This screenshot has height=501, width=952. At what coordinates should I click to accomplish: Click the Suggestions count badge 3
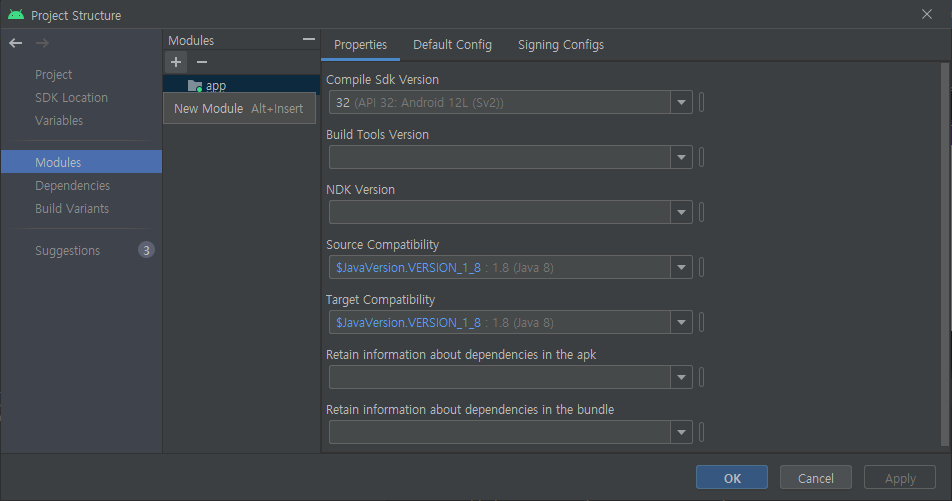tap(146, 250)
